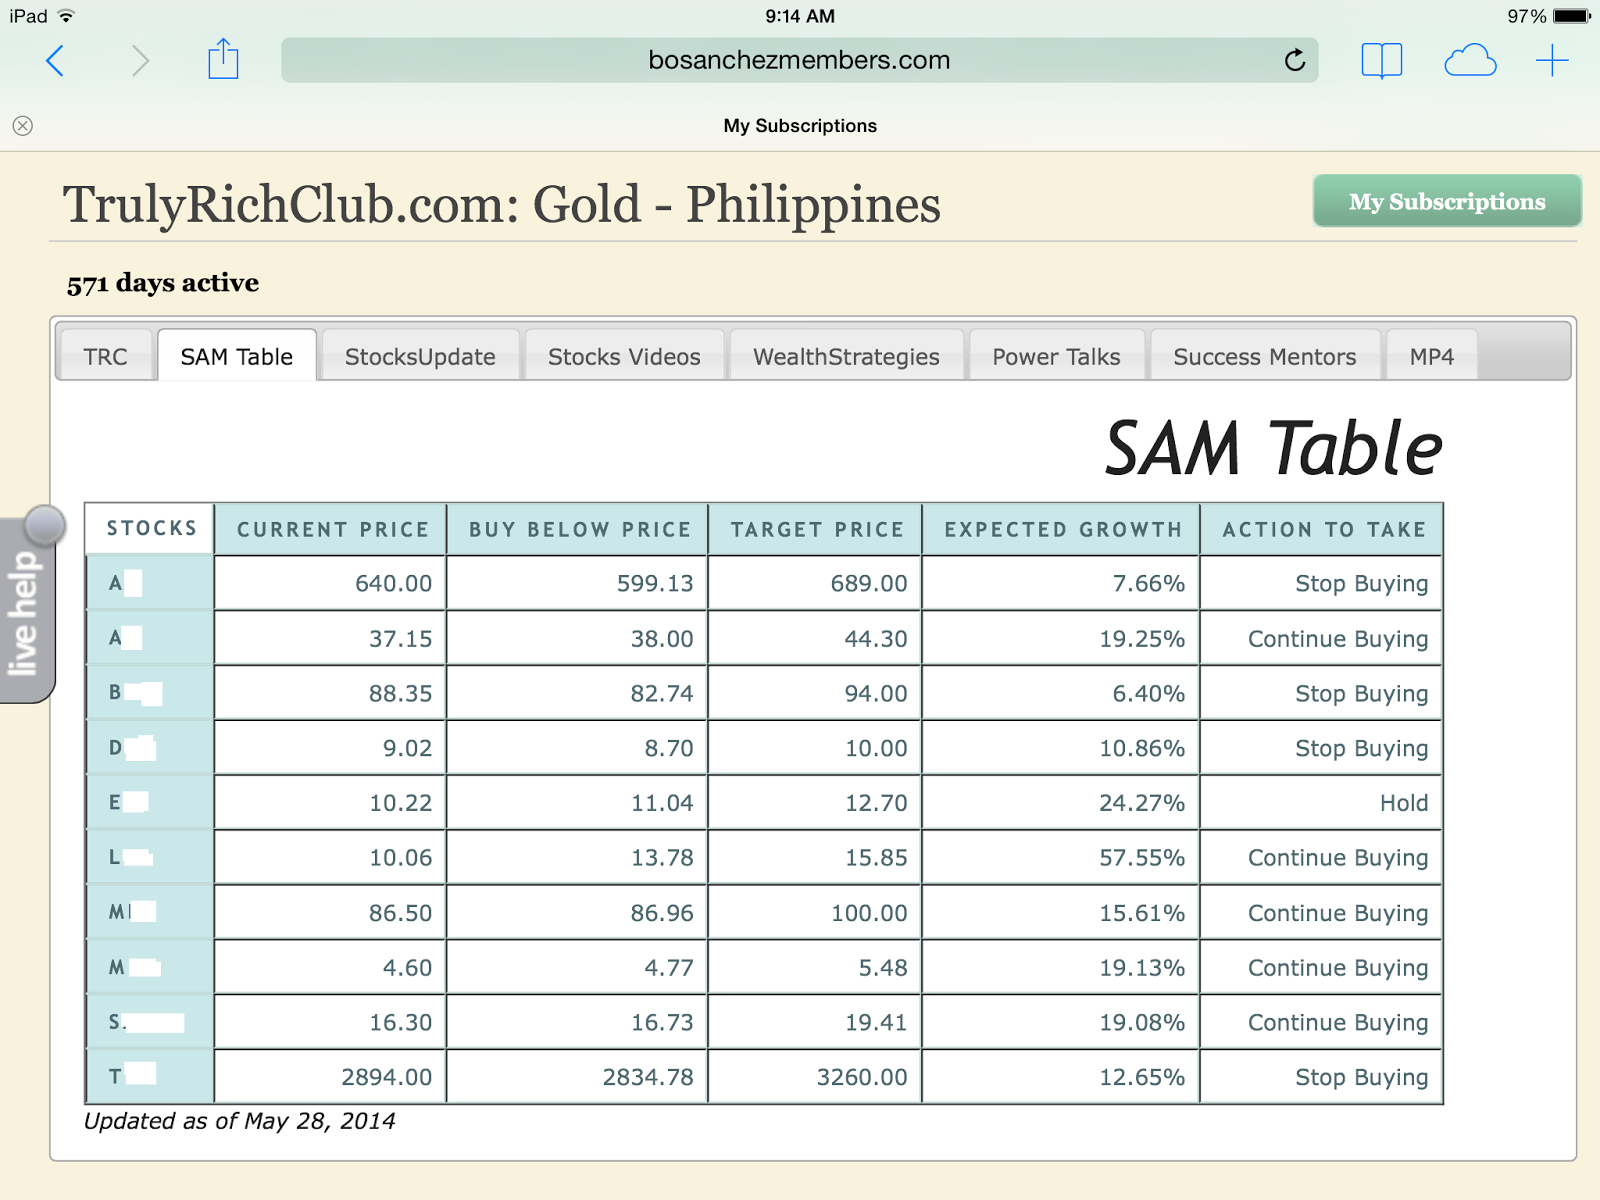Screen dimensions: 1600x1200
Task: Click the 571 days active text
Action: pyautogui.click(x=163, y=284)
